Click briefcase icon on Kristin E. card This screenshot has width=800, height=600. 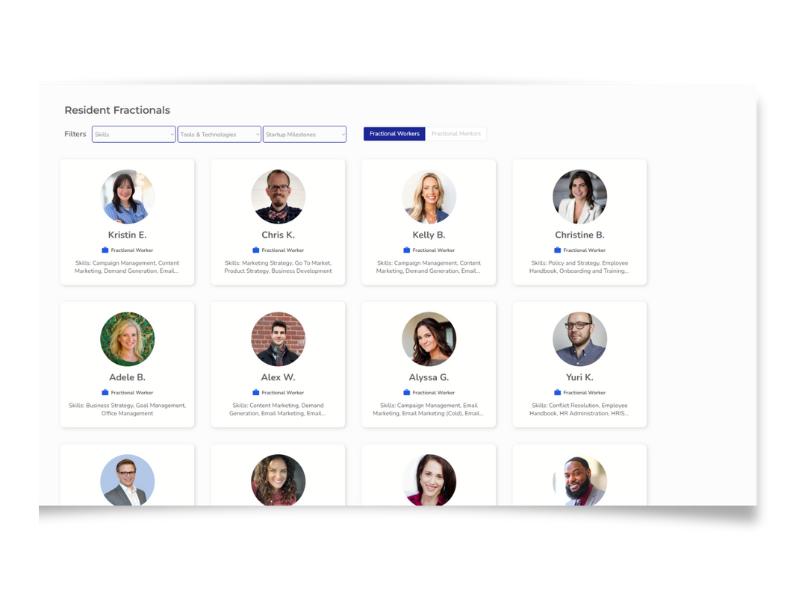click(x=105, y=250)
